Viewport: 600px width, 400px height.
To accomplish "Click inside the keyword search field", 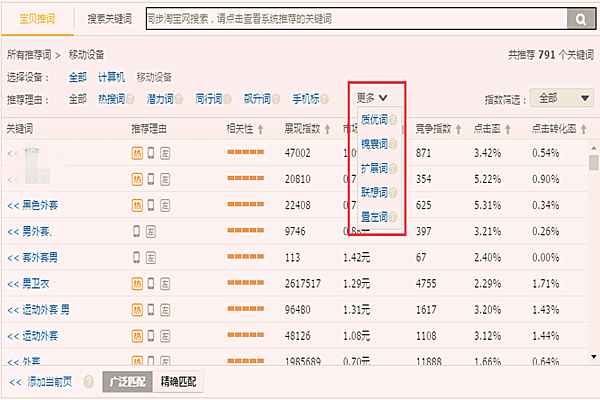I will pyautogui.click(x=356, y=19).
